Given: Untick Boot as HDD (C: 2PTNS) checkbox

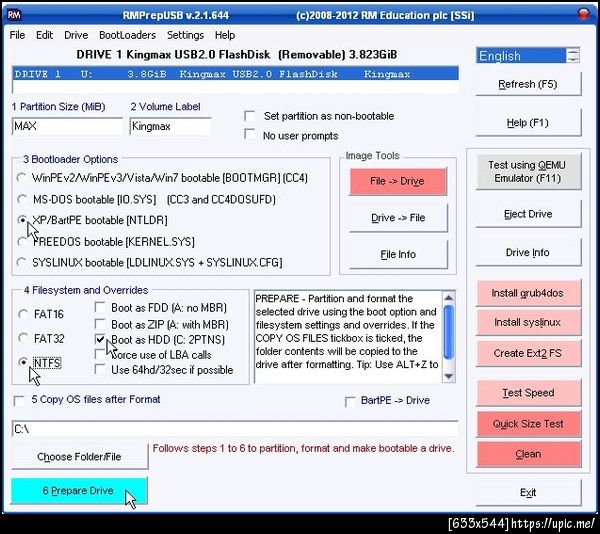Looking at the screenshot, I should coord(100,339).
